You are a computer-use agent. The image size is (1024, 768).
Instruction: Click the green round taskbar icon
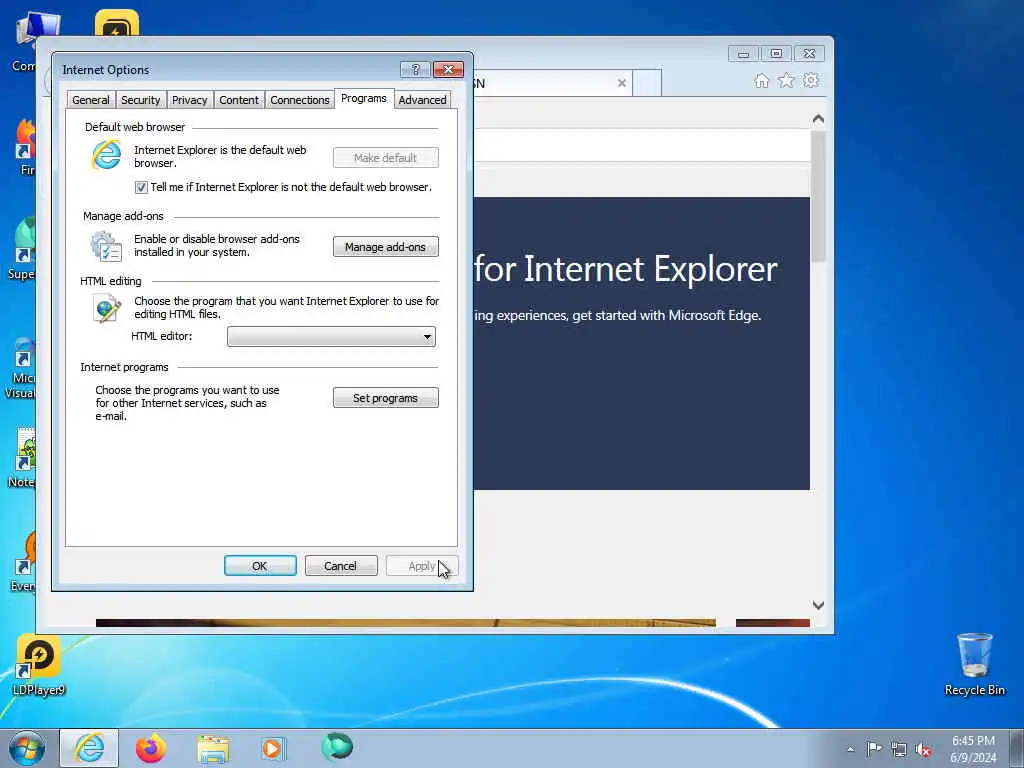(x=337, y=747)
